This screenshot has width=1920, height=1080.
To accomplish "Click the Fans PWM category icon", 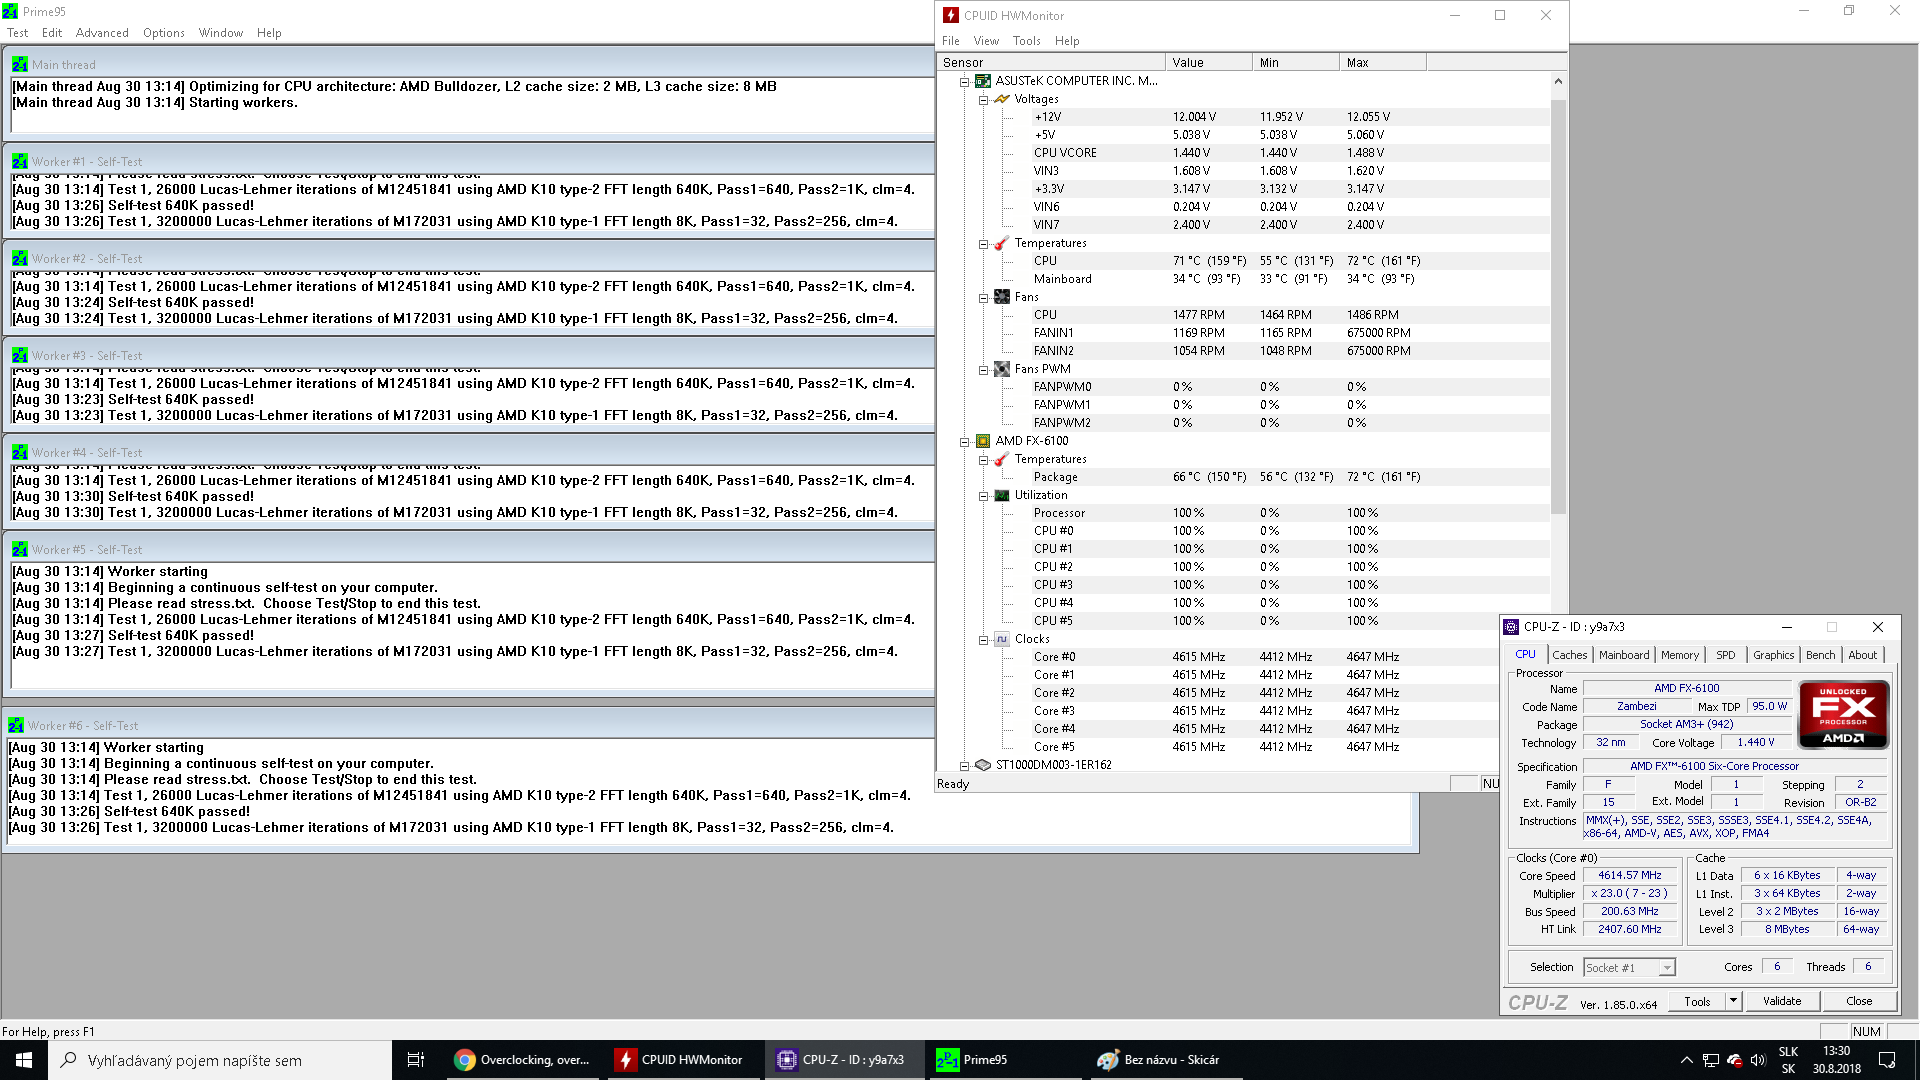I will (x=1001, y=369).
